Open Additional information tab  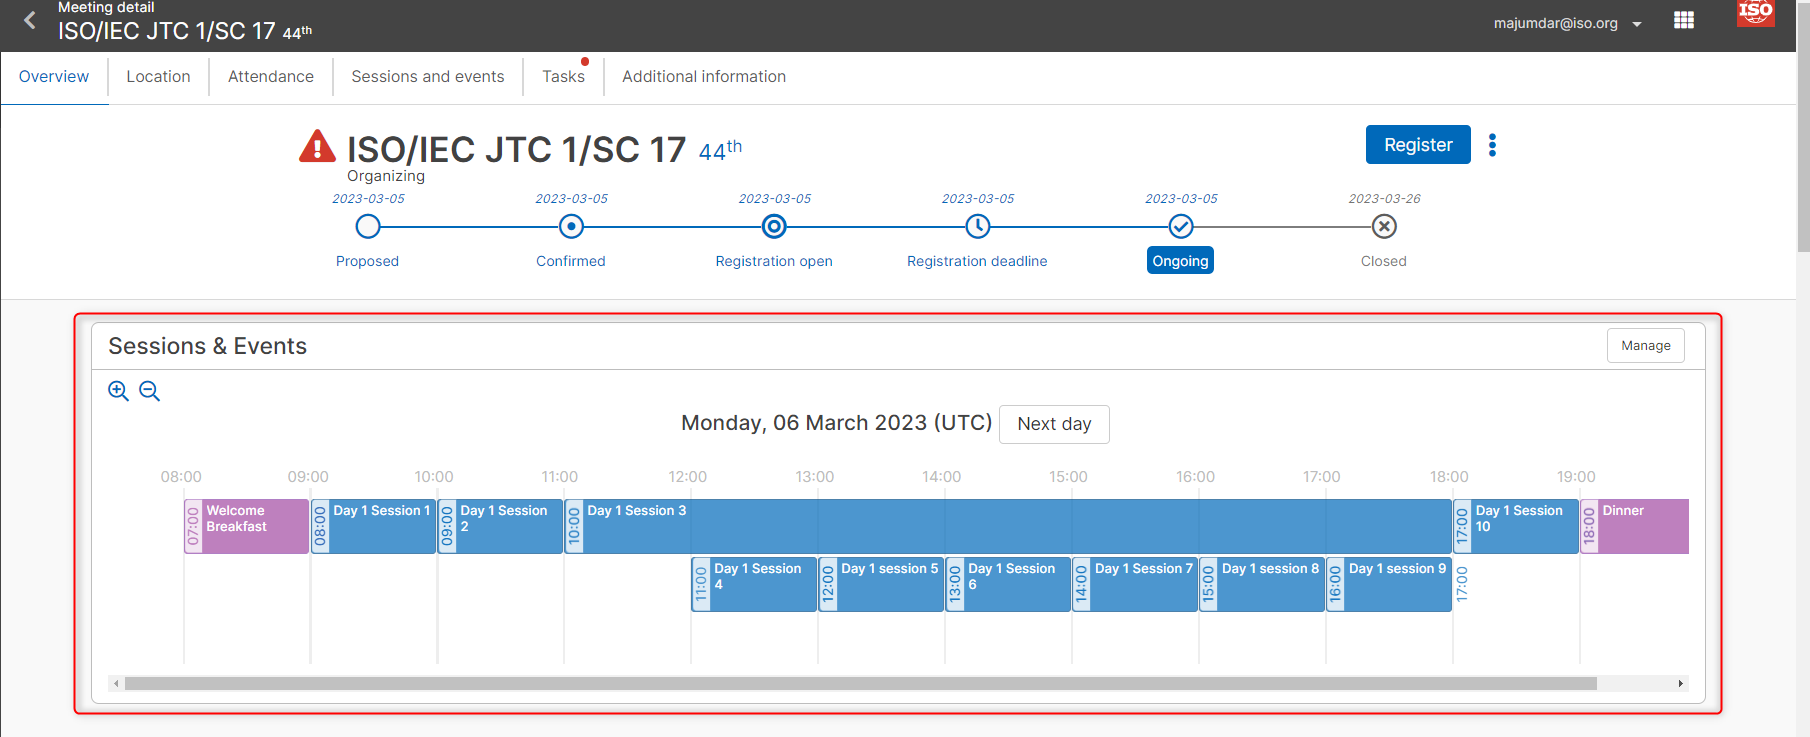[x=704, y=77]
